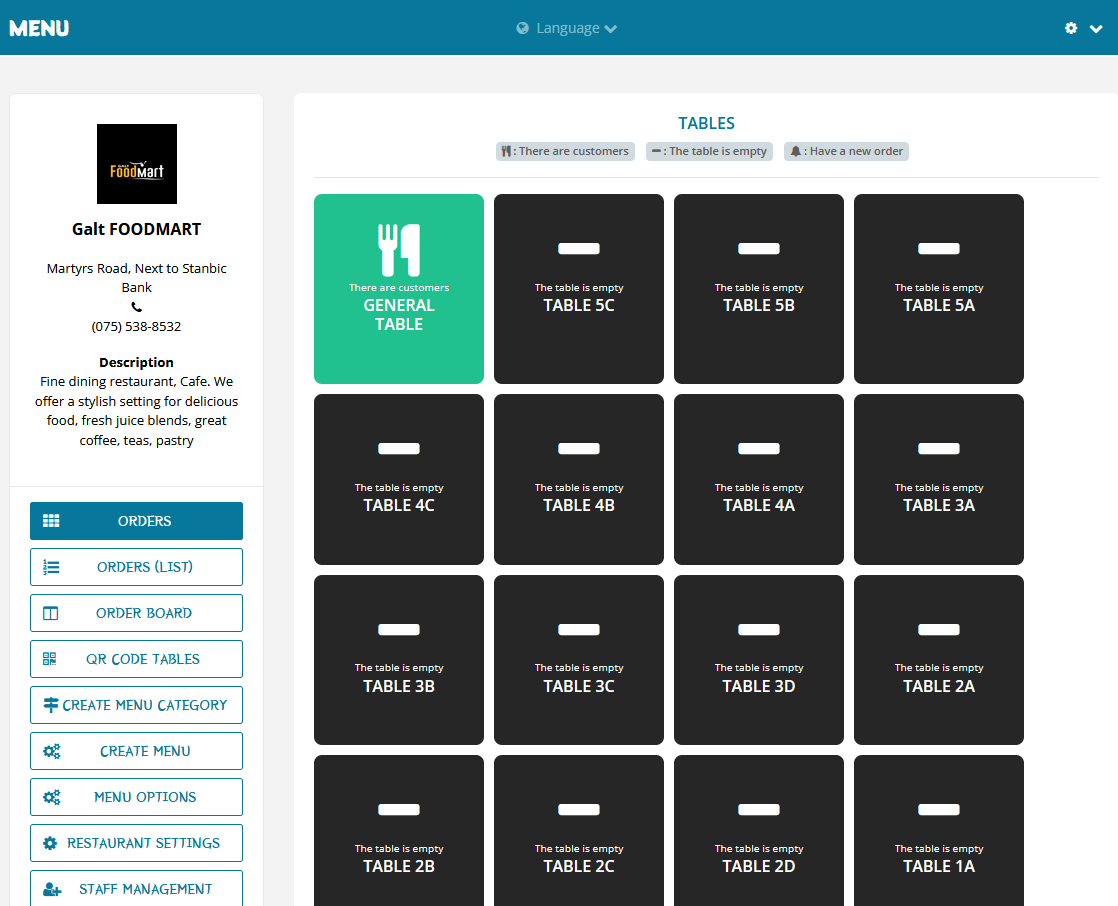Click the Language chevron arrow
This screenshot has height=906, width=1118.
(x=610, y=29)
